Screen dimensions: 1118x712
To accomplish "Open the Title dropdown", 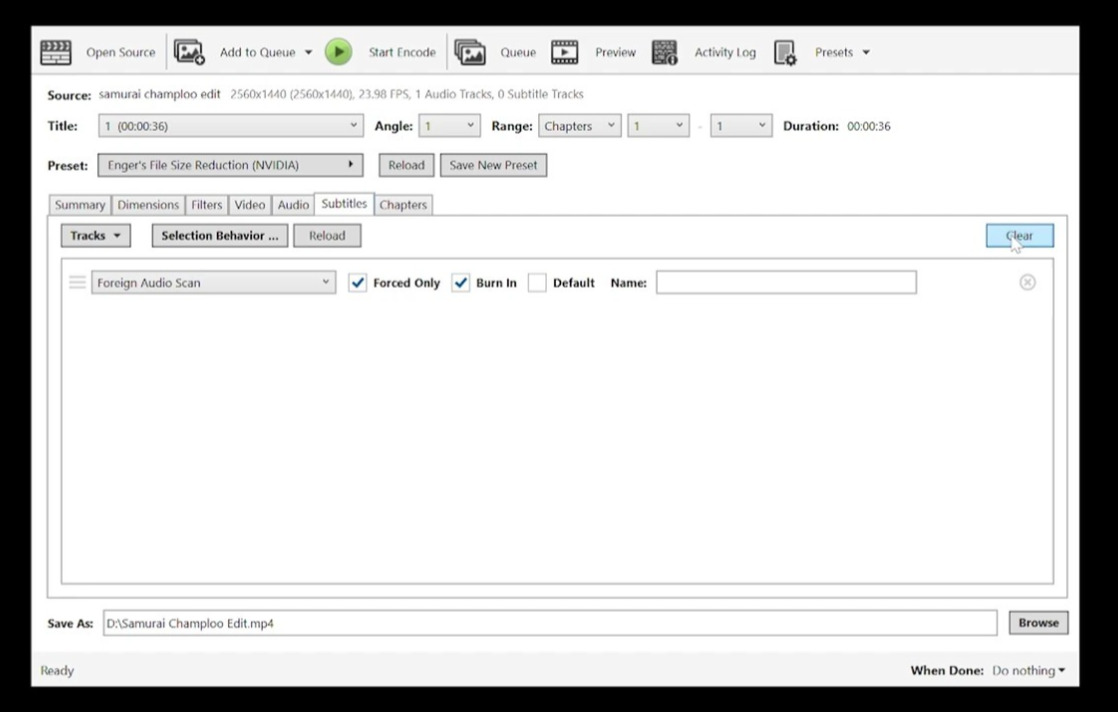I will tap(230, 125).
